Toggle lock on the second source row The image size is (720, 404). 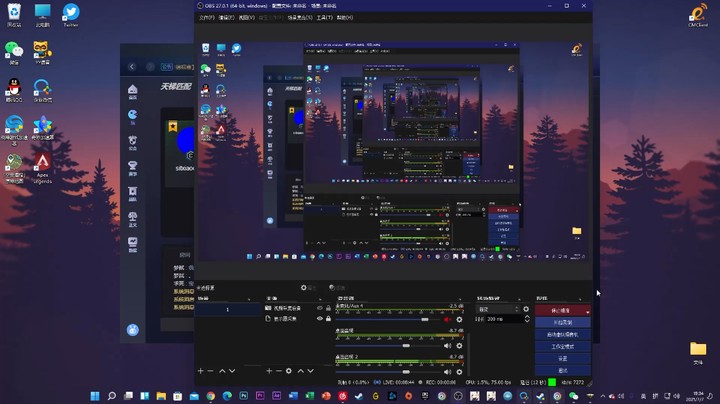coord(328,318)
